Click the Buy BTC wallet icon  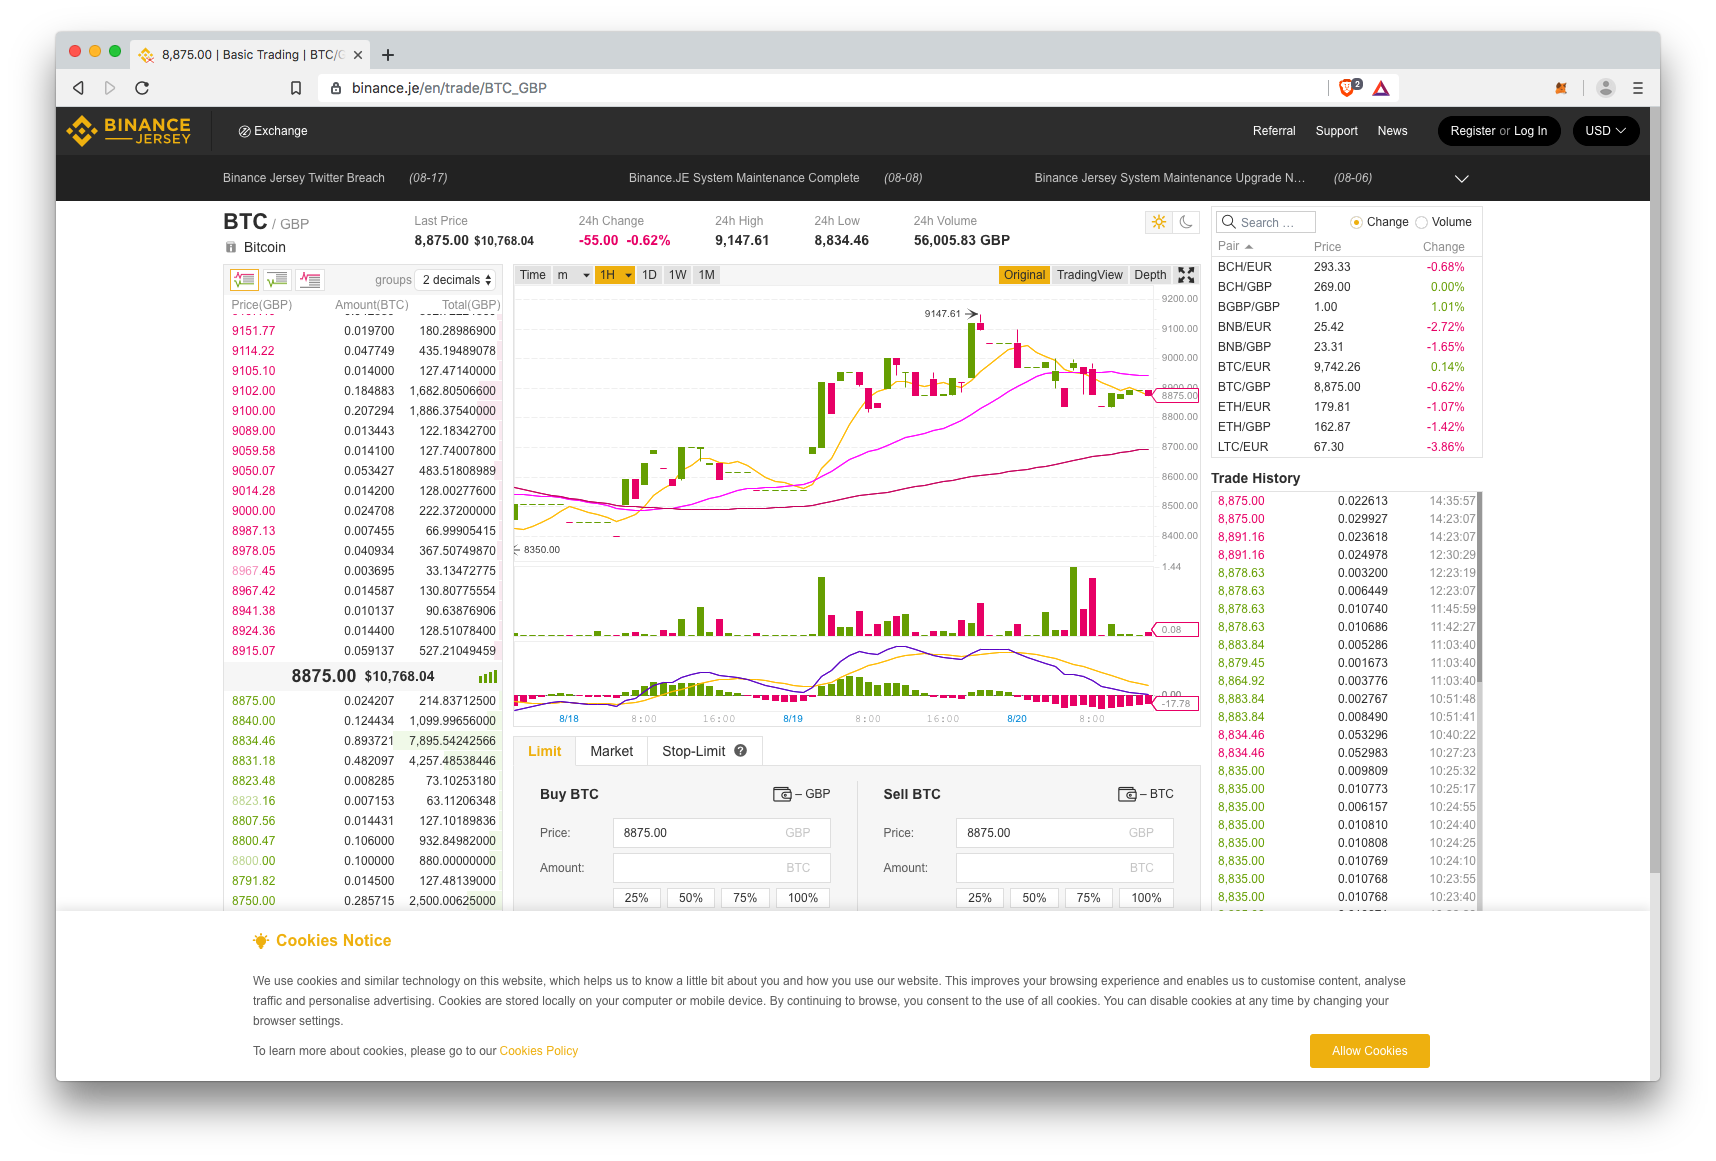click(x=782, y=794)
